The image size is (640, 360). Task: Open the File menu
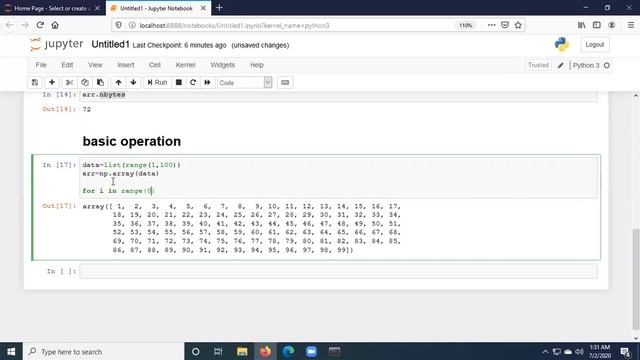click(41, 65)
